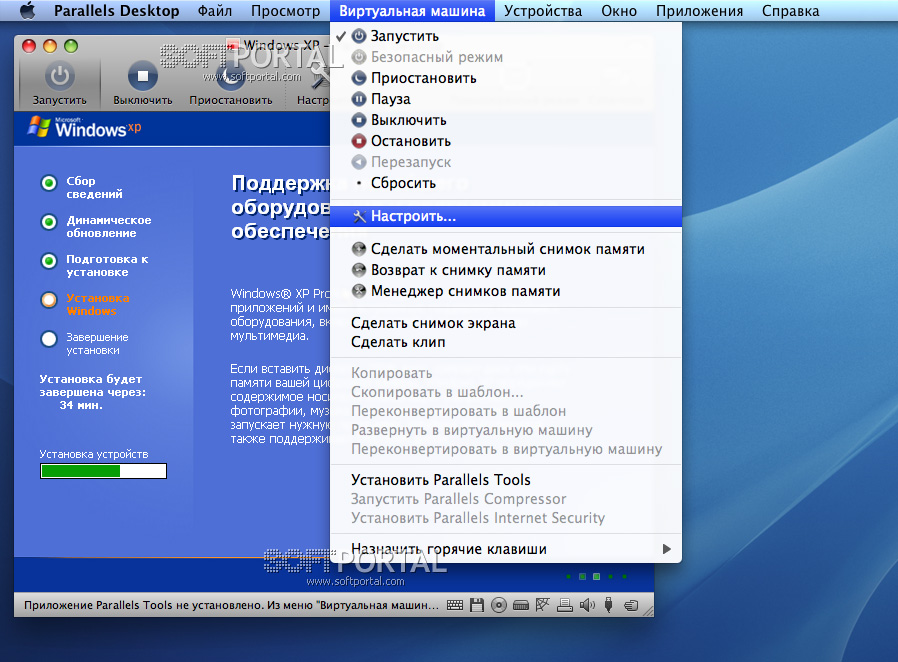898x662 pixels.
Task: Click the green zoom window button
Action: 71,46
